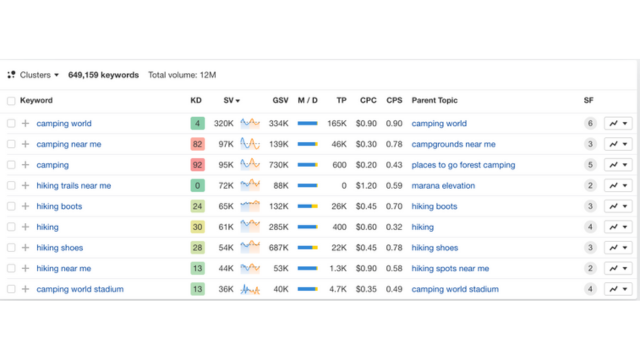Sort by CPS column header
This screenshot has height=360, width=640.
(394, 100)
